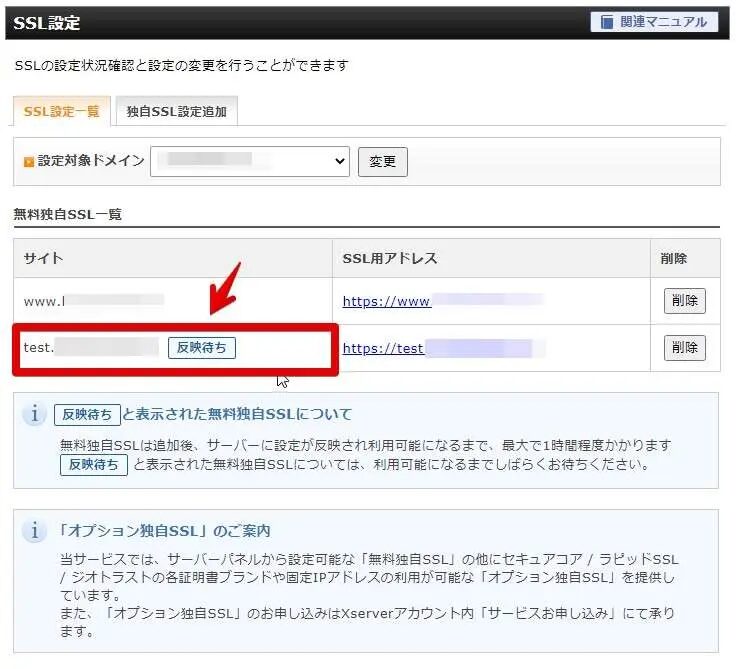Click the SSL用アドレス column header
736x669 pixels.
click(389, 258)
